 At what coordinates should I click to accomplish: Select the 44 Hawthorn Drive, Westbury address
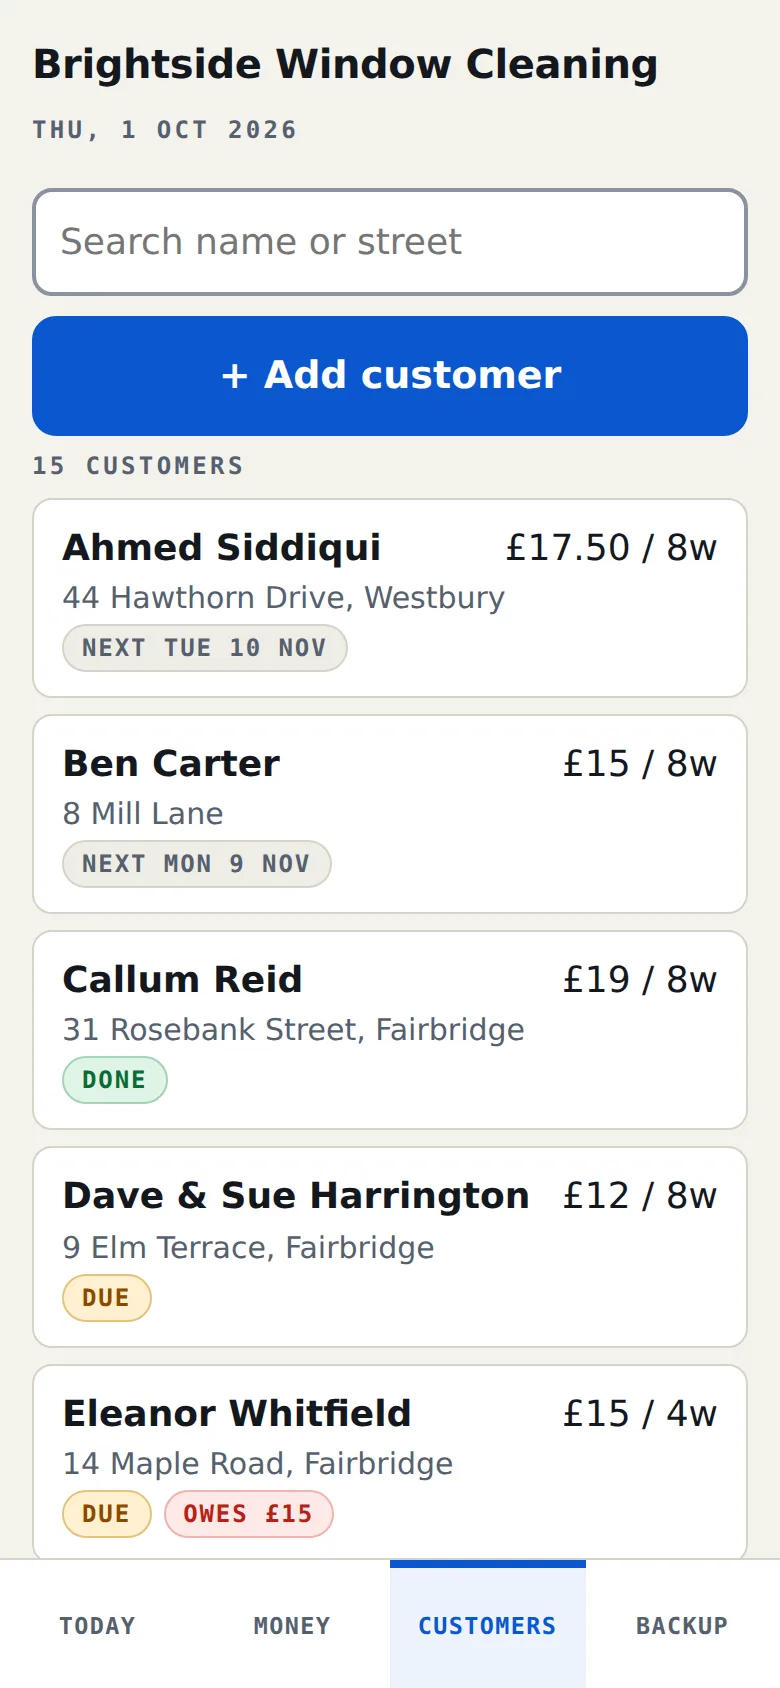pos(284,598)
